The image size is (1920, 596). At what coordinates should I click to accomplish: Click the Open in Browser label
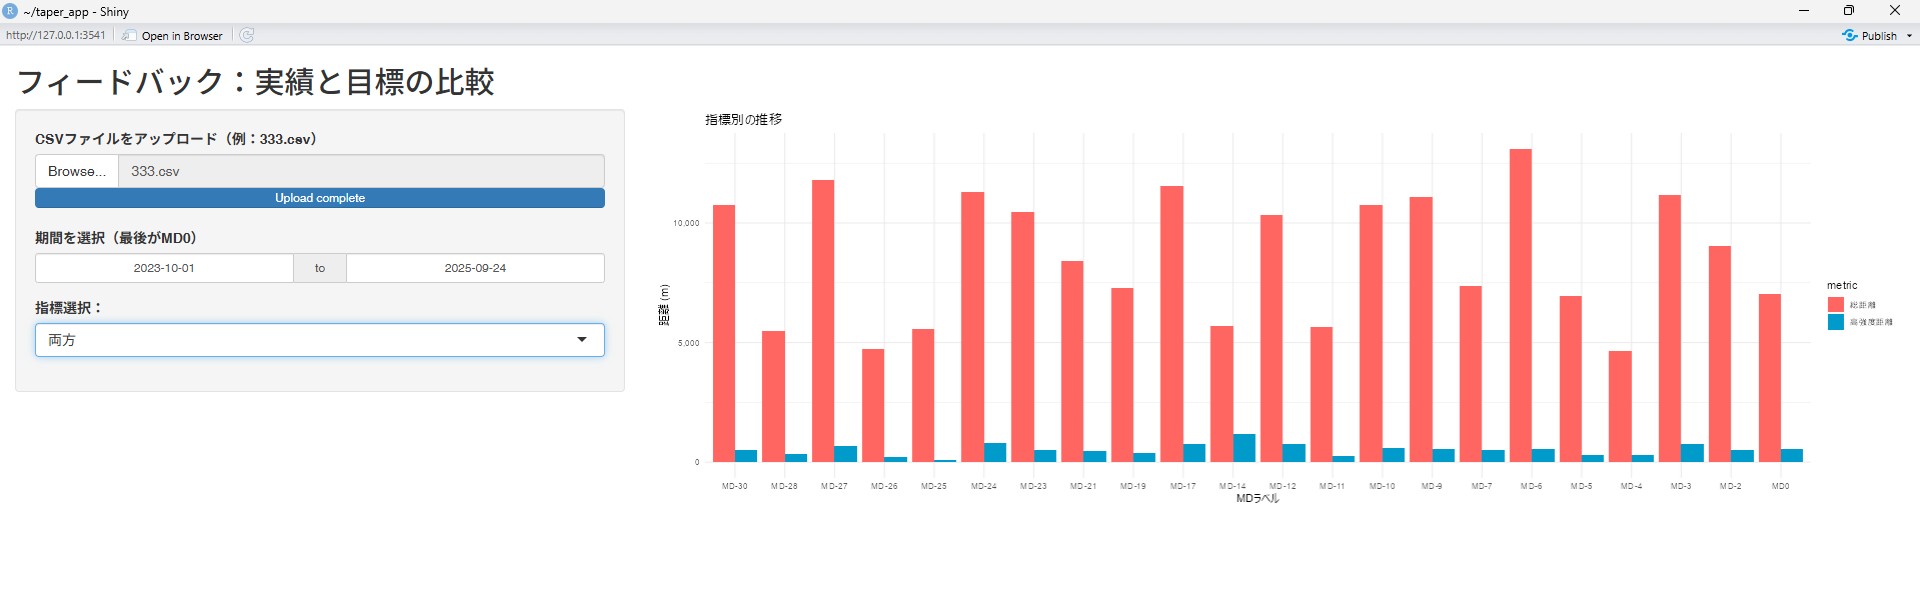[x=182, y=36]
